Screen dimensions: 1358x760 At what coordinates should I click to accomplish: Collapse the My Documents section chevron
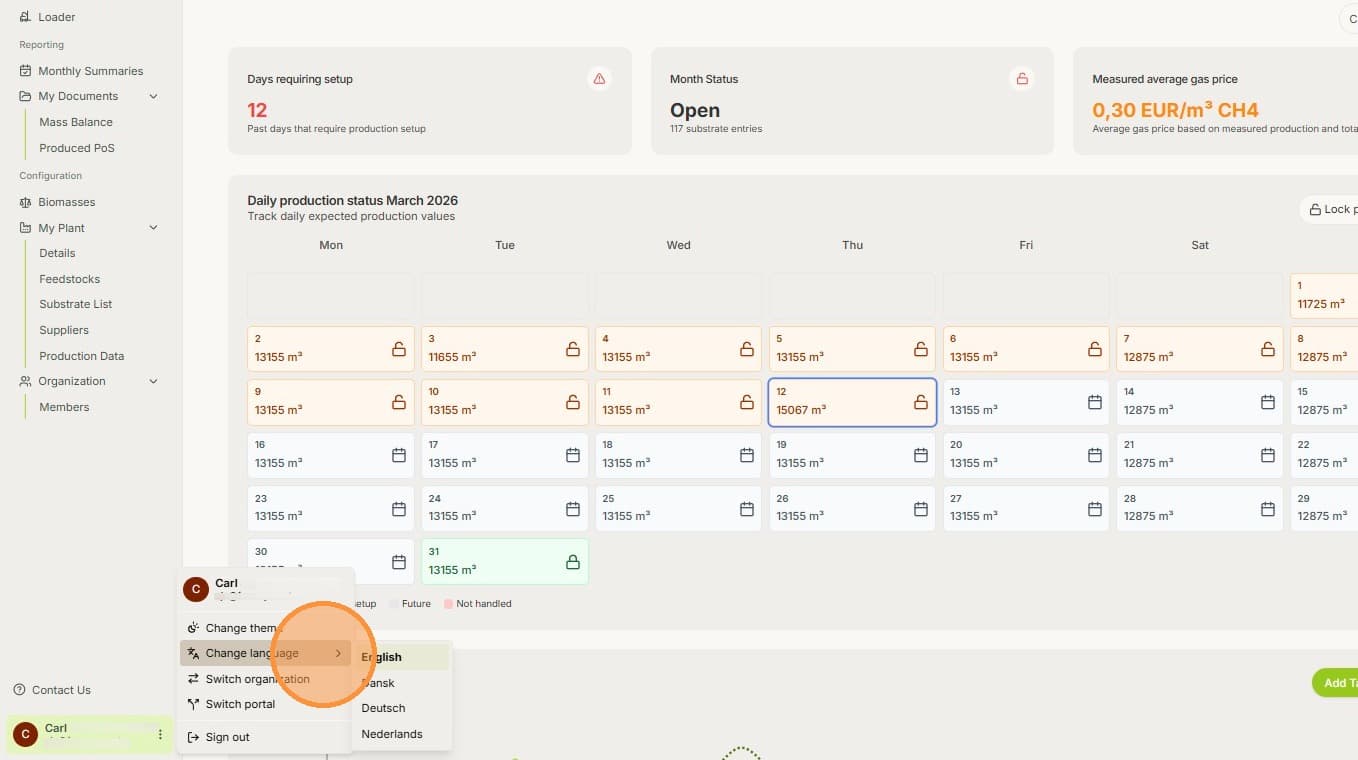click(153, 96)
